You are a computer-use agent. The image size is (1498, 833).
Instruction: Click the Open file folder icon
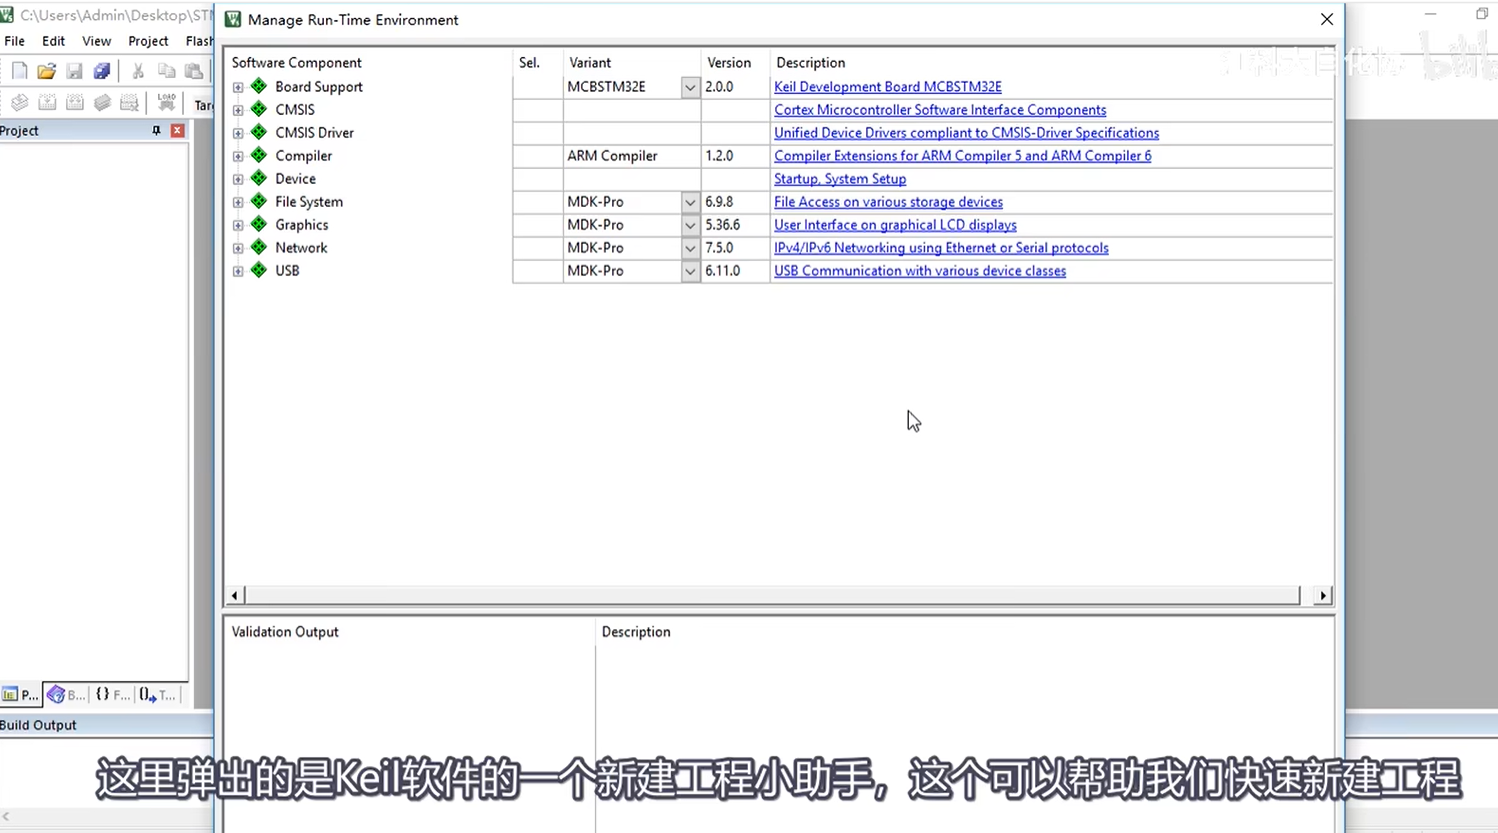(46, 71)
